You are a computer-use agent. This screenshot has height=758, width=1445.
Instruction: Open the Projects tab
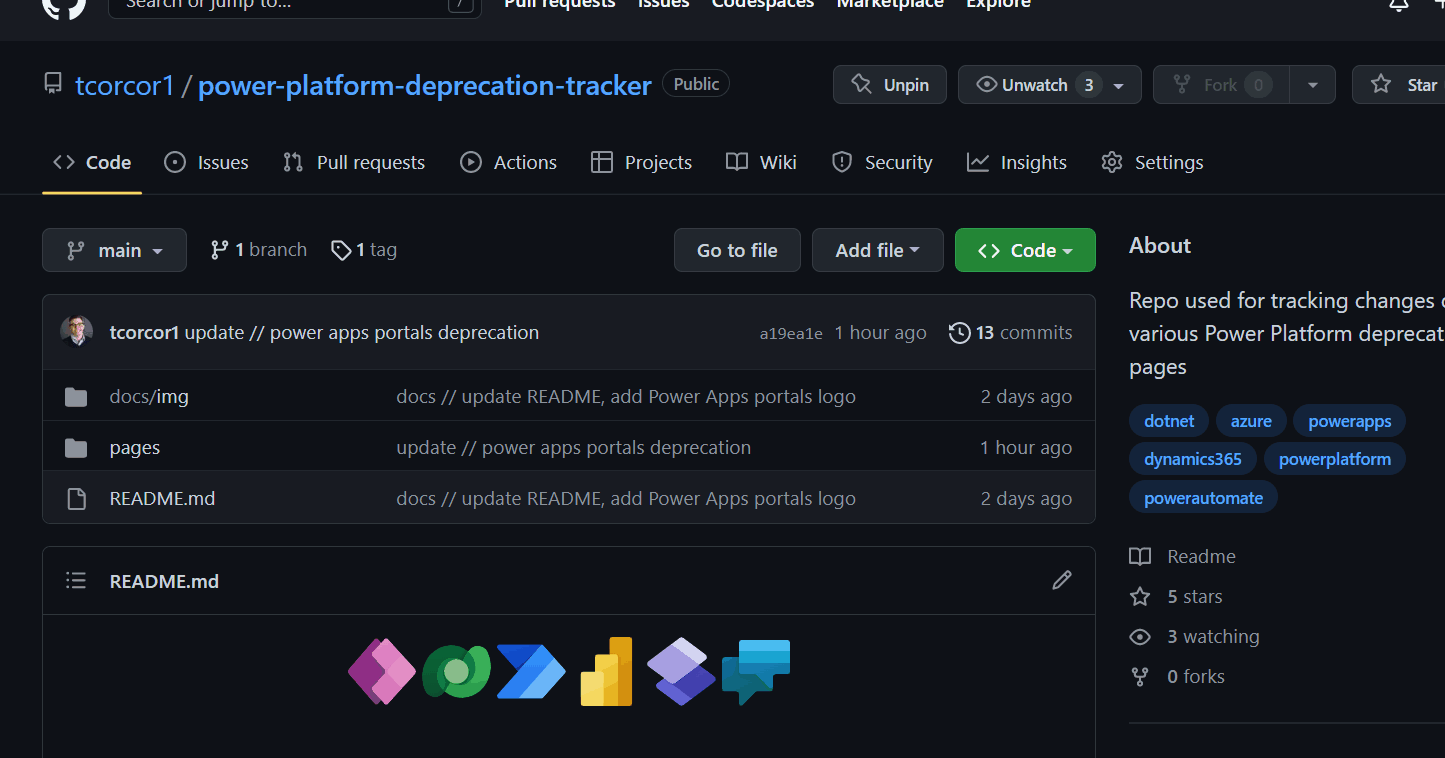click(642, 162)
